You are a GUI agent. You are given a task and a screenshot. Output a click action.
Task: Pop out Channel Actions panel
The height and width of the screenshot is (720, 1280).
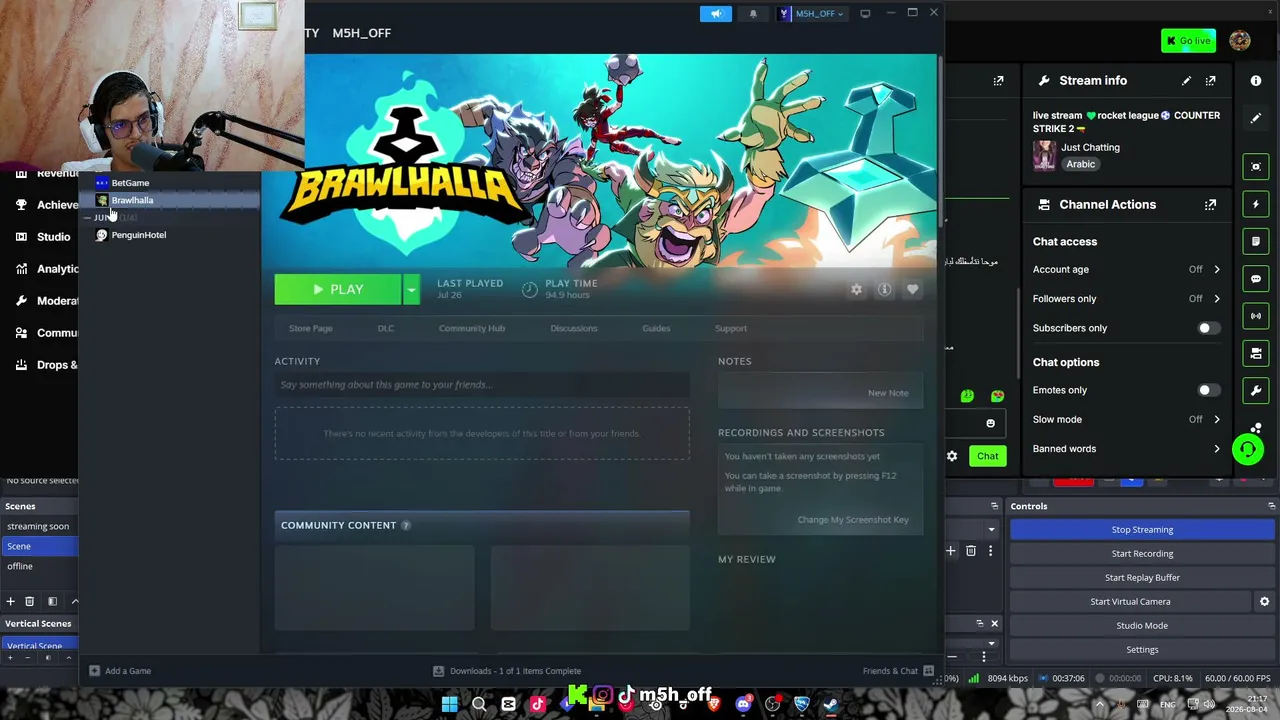pos(1210,204)
